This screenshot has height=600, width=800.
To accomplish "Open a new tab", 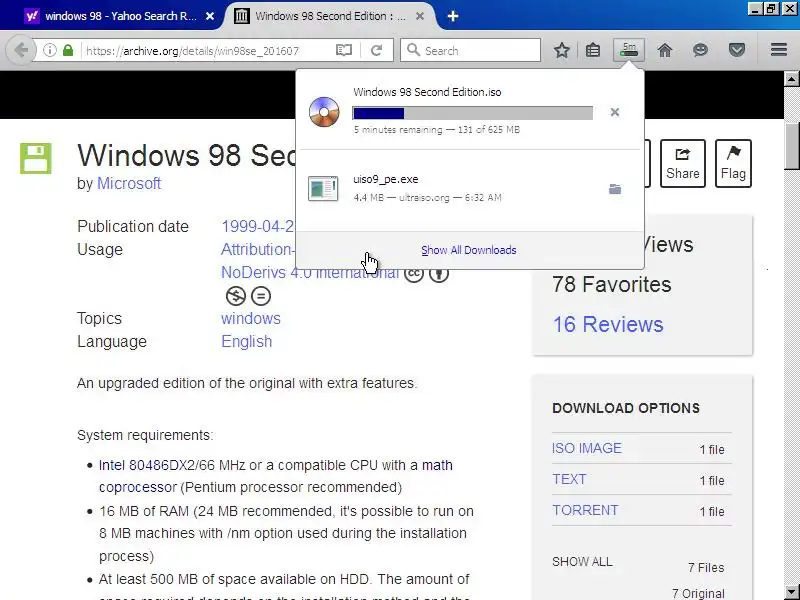I will point(453,16).
